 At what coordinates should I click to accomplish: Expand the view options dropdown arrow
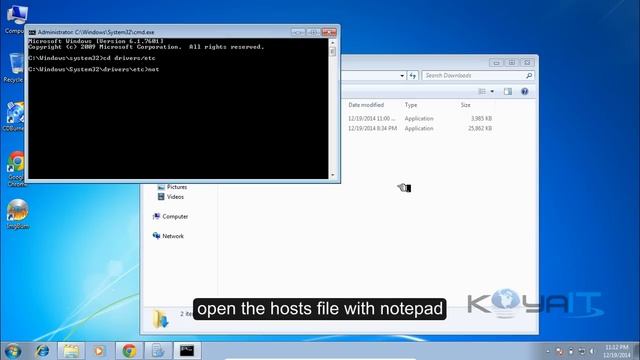point(492,91)
